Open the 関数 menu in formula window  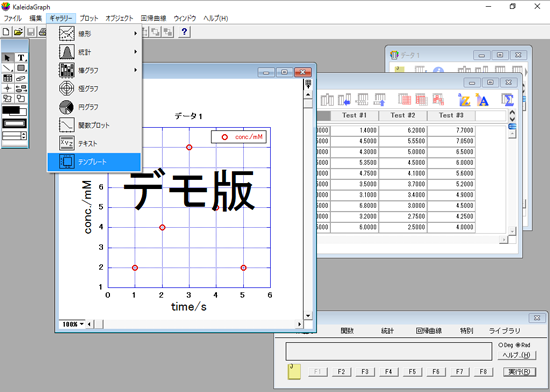point(347,331)
